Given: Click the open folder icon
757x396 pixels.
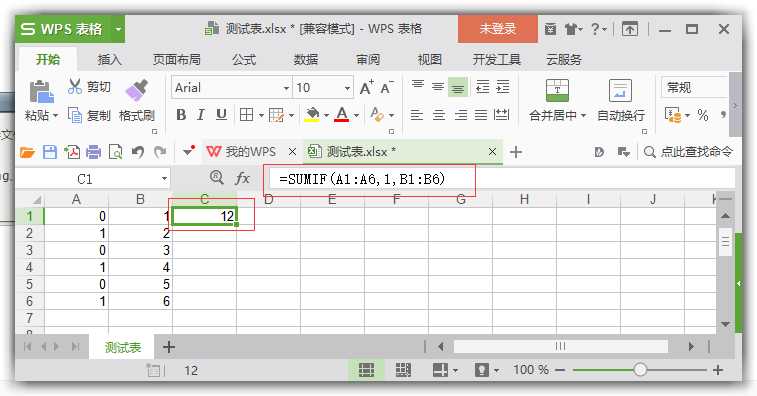Looking at the screenshot, I should pos(28,153).
